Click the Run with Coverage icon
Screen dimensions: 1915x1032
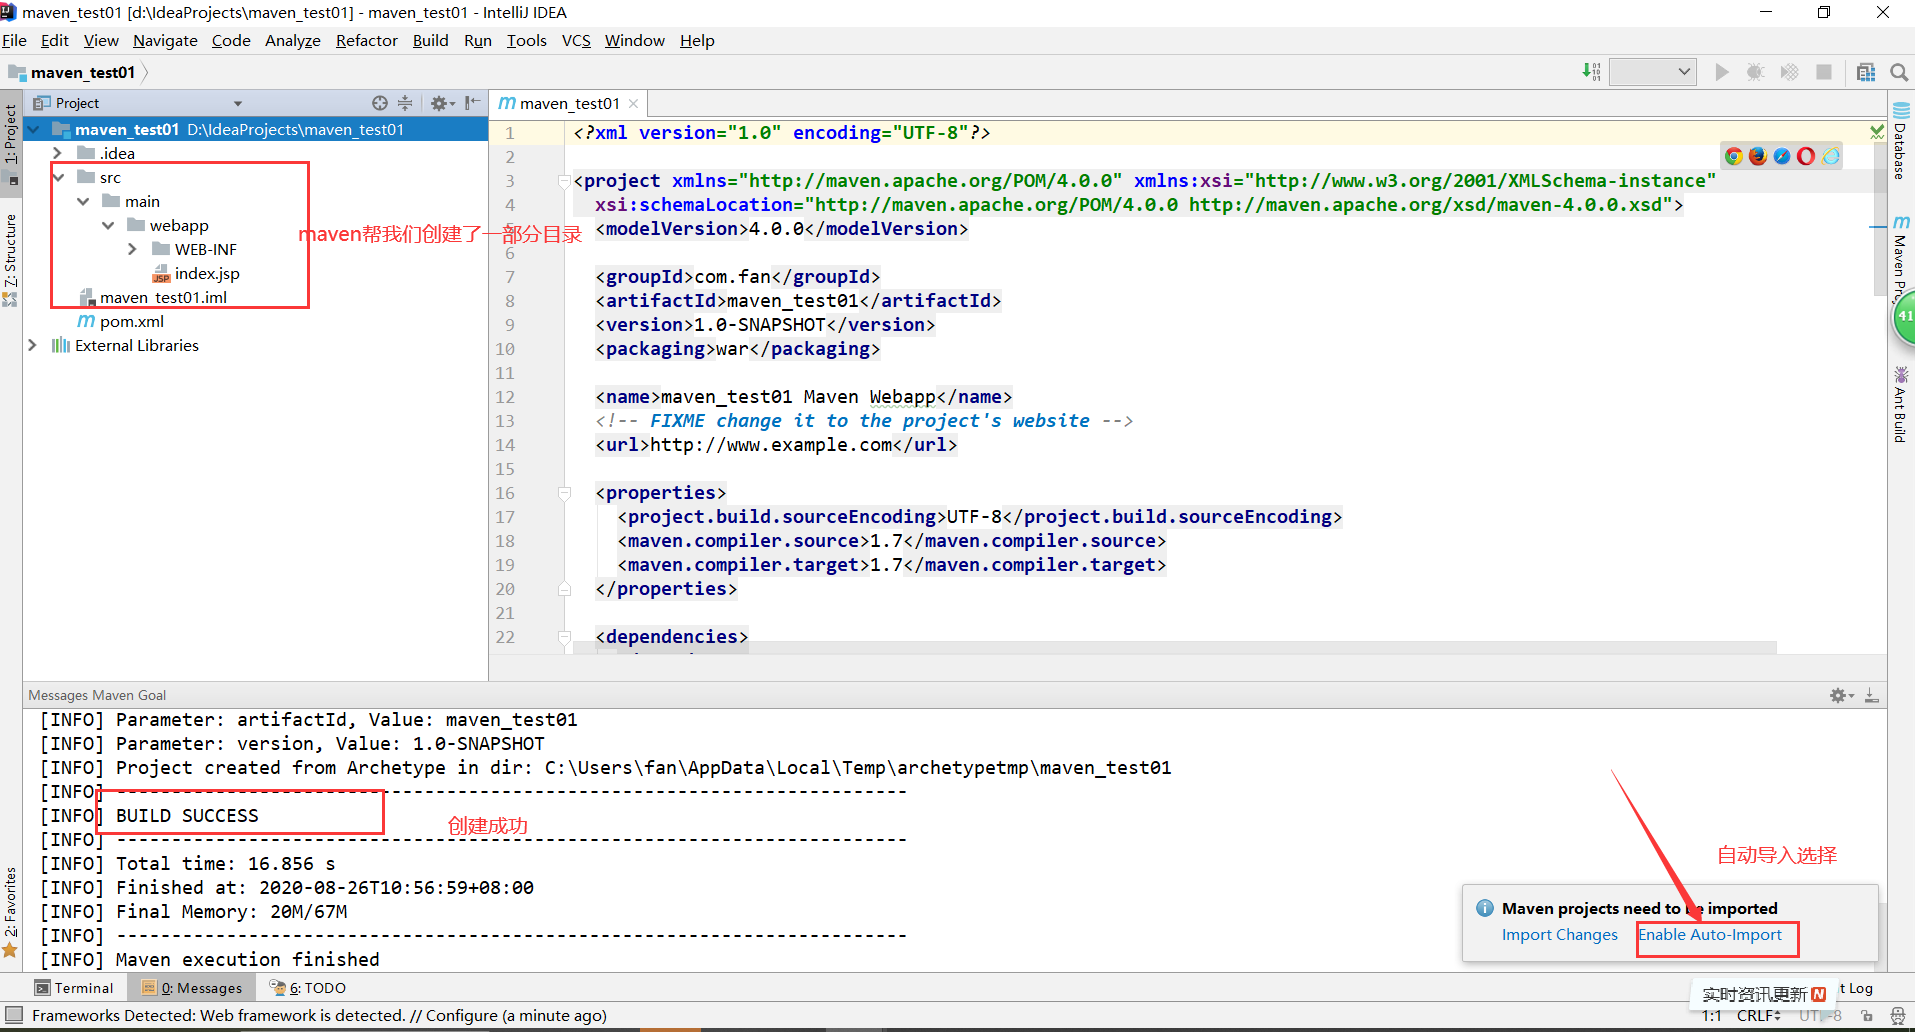pos(1789,72)
